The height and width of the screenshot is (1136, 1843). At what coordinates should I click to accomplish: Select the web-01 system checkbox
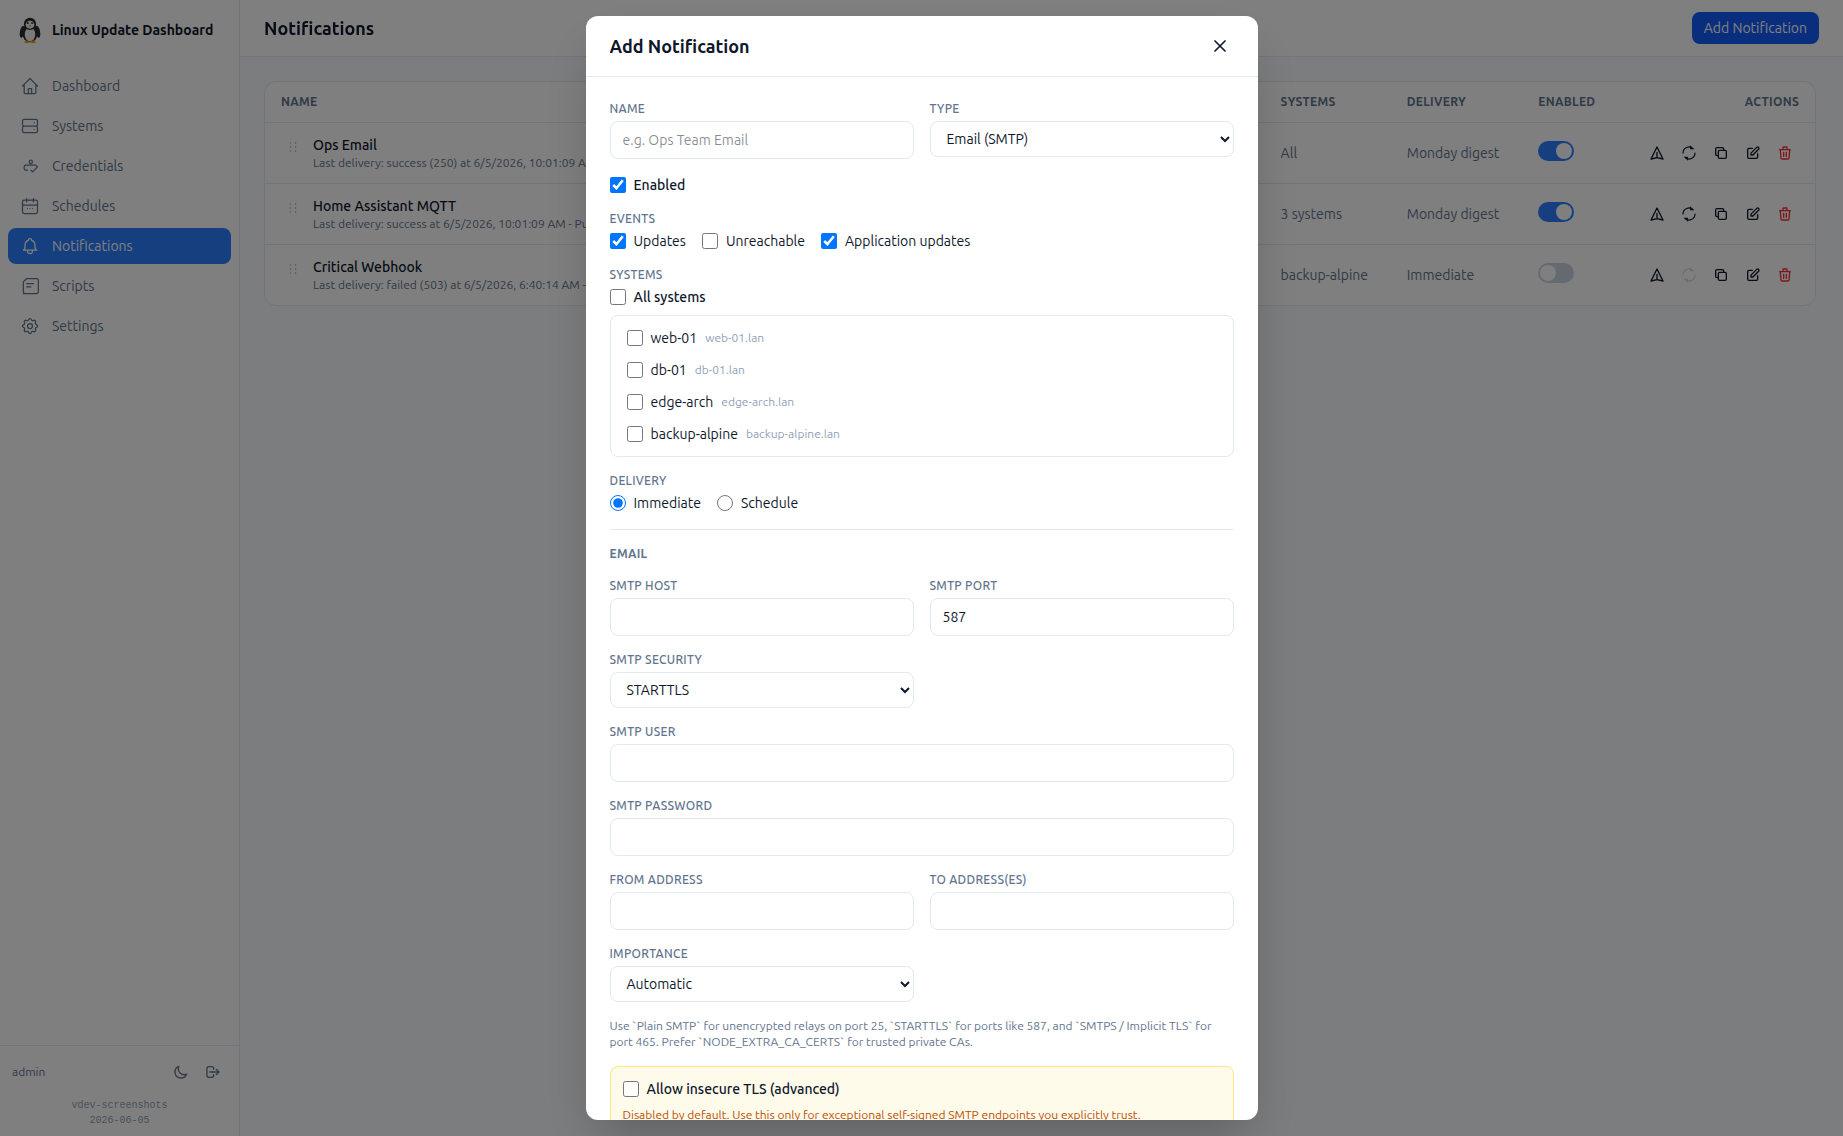click(x=635, y=338)
